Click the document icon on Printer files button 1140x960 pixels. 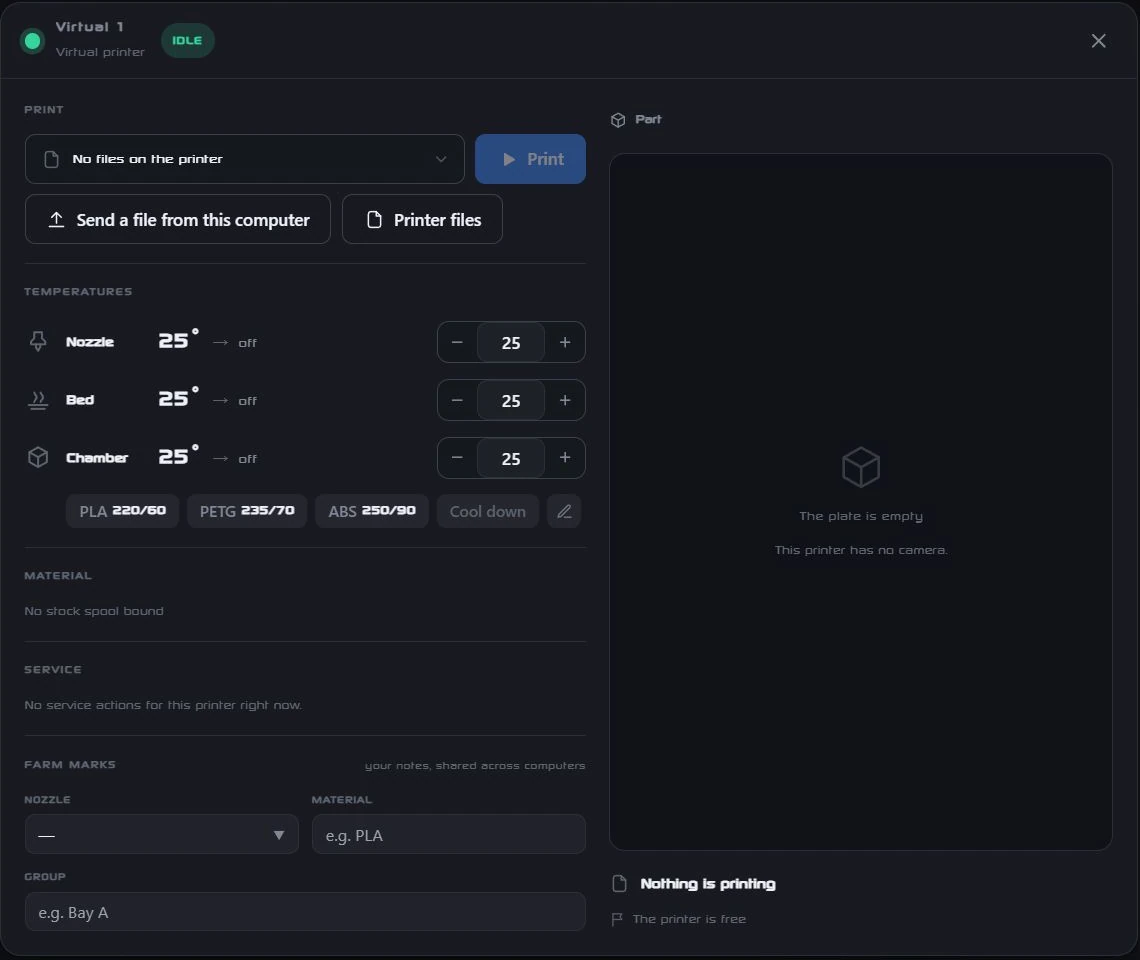(374, 220)
